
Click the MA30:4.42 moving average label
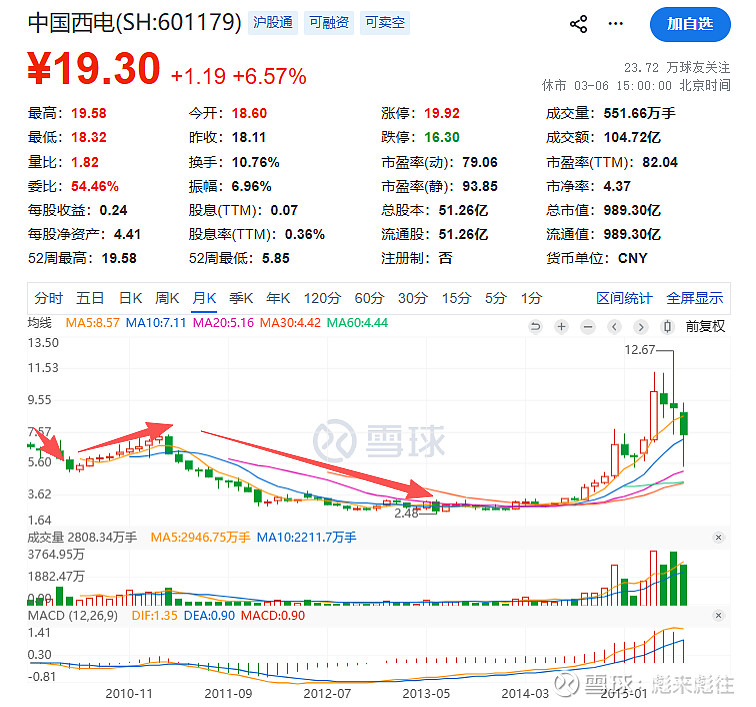coord(290,323)
